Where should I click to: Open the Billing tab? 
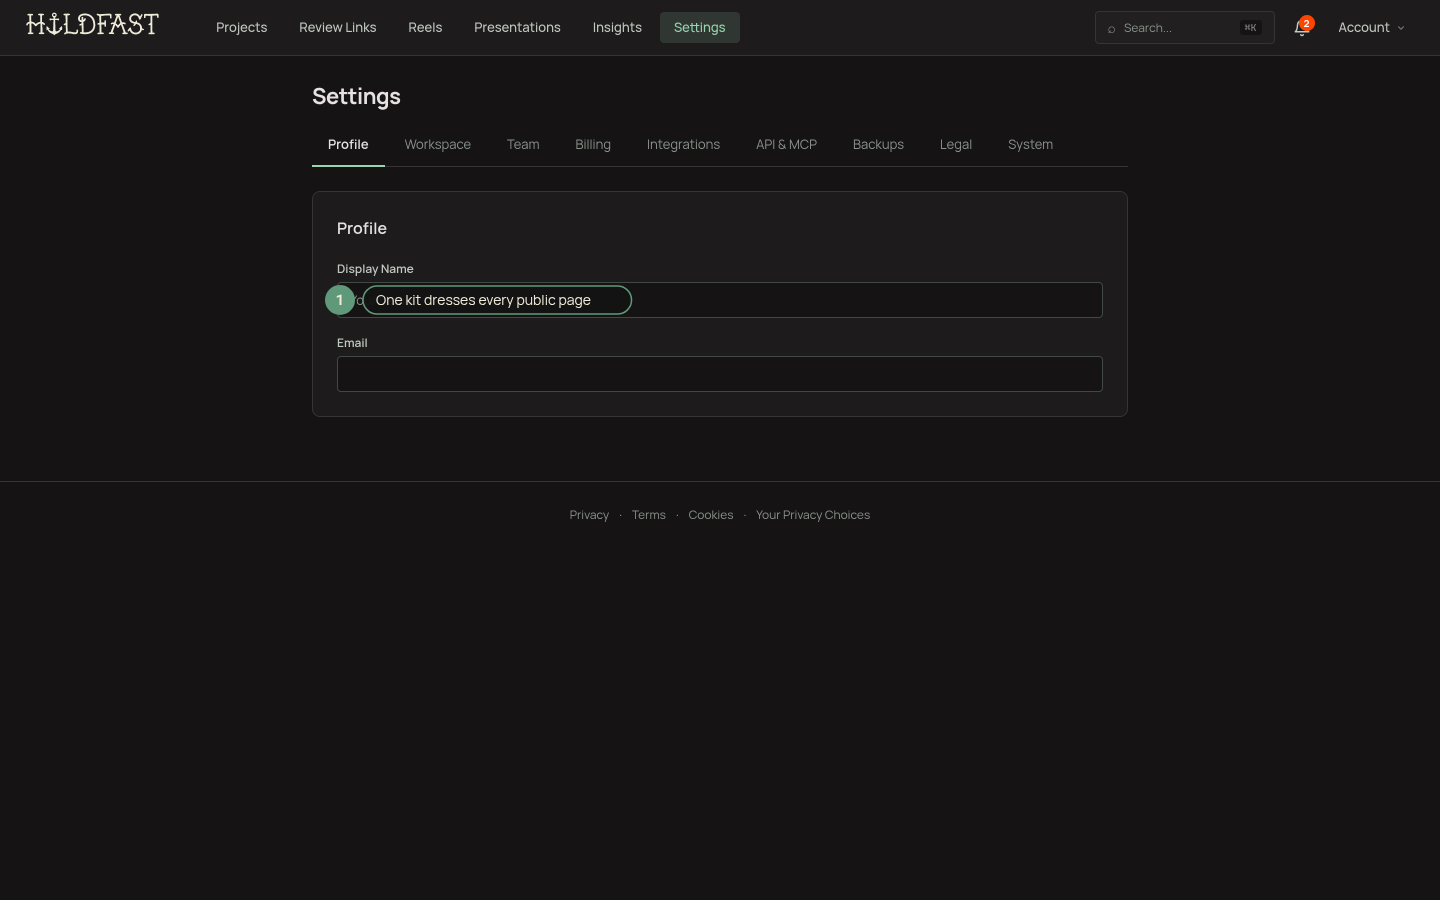click(593, 145)
